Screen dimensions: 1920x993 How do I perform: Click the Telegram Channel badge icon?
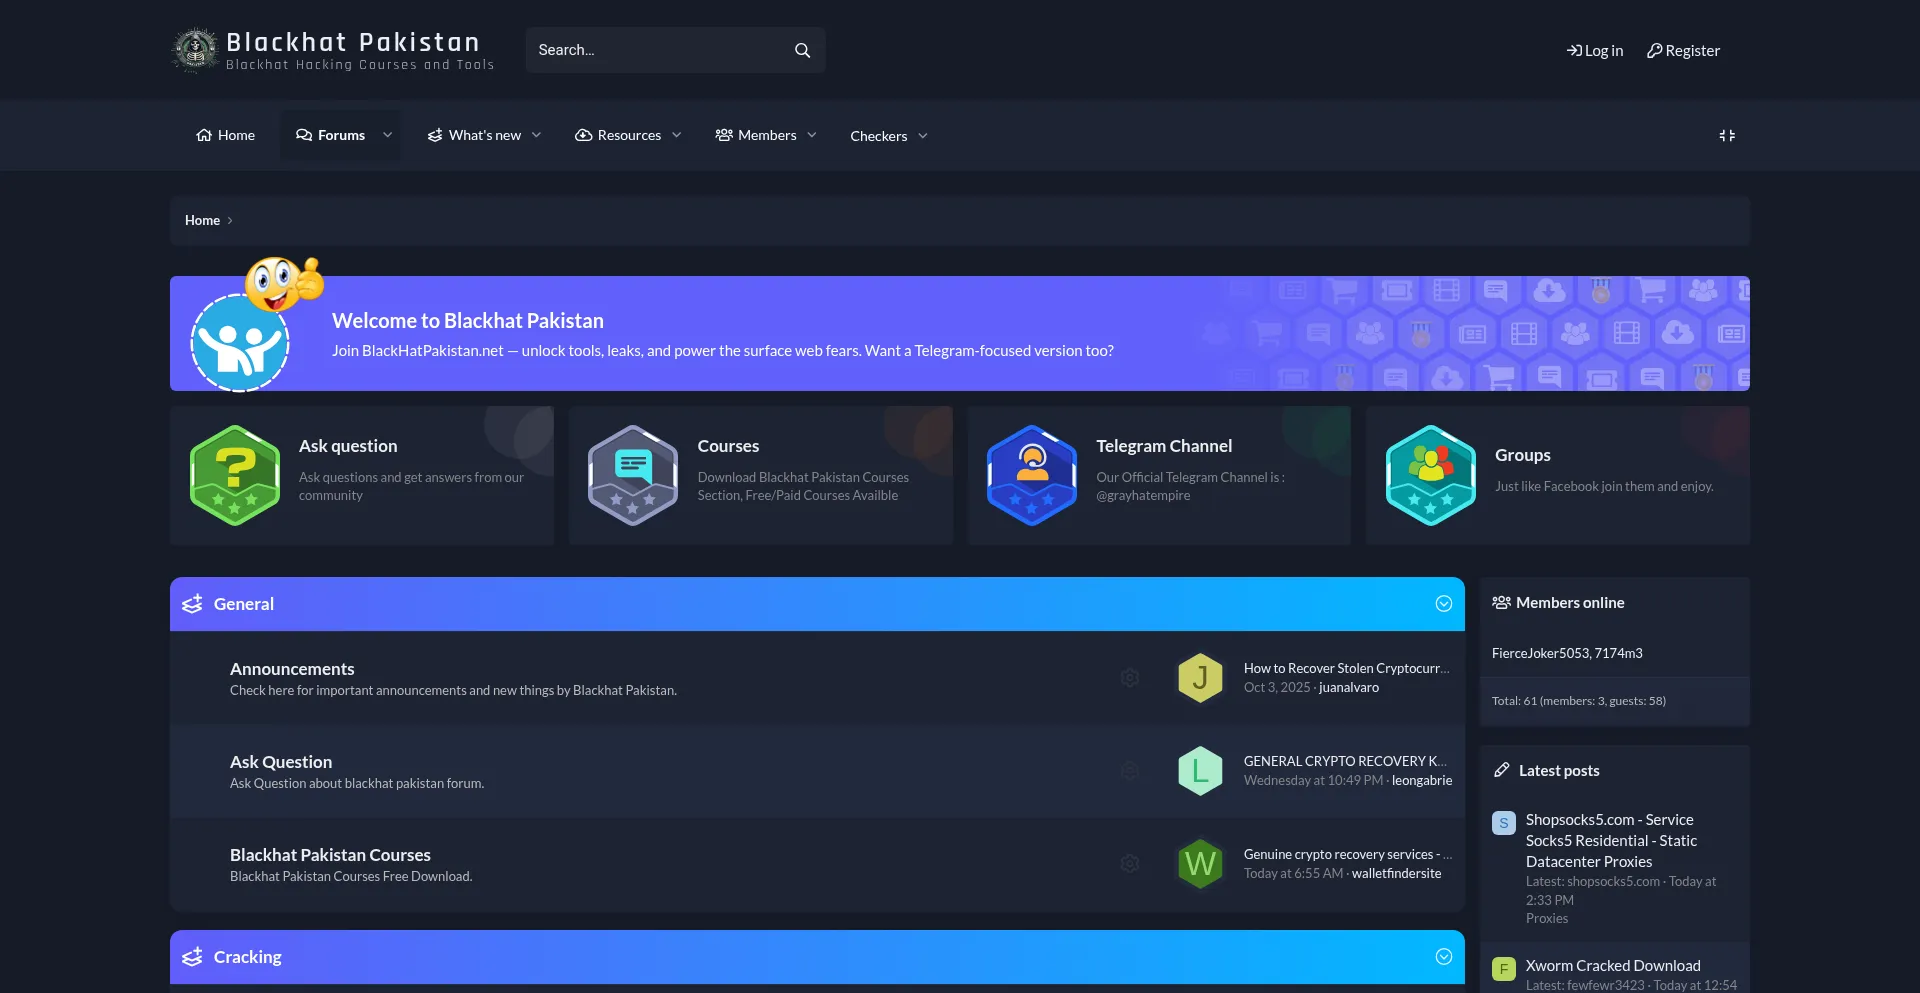1032,475
